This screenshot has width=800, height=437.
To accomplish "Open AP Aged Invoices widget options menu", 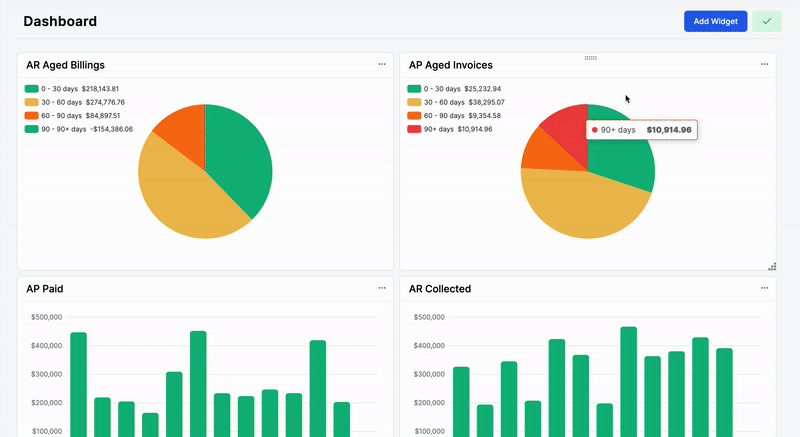I will (x=764, y=64).
